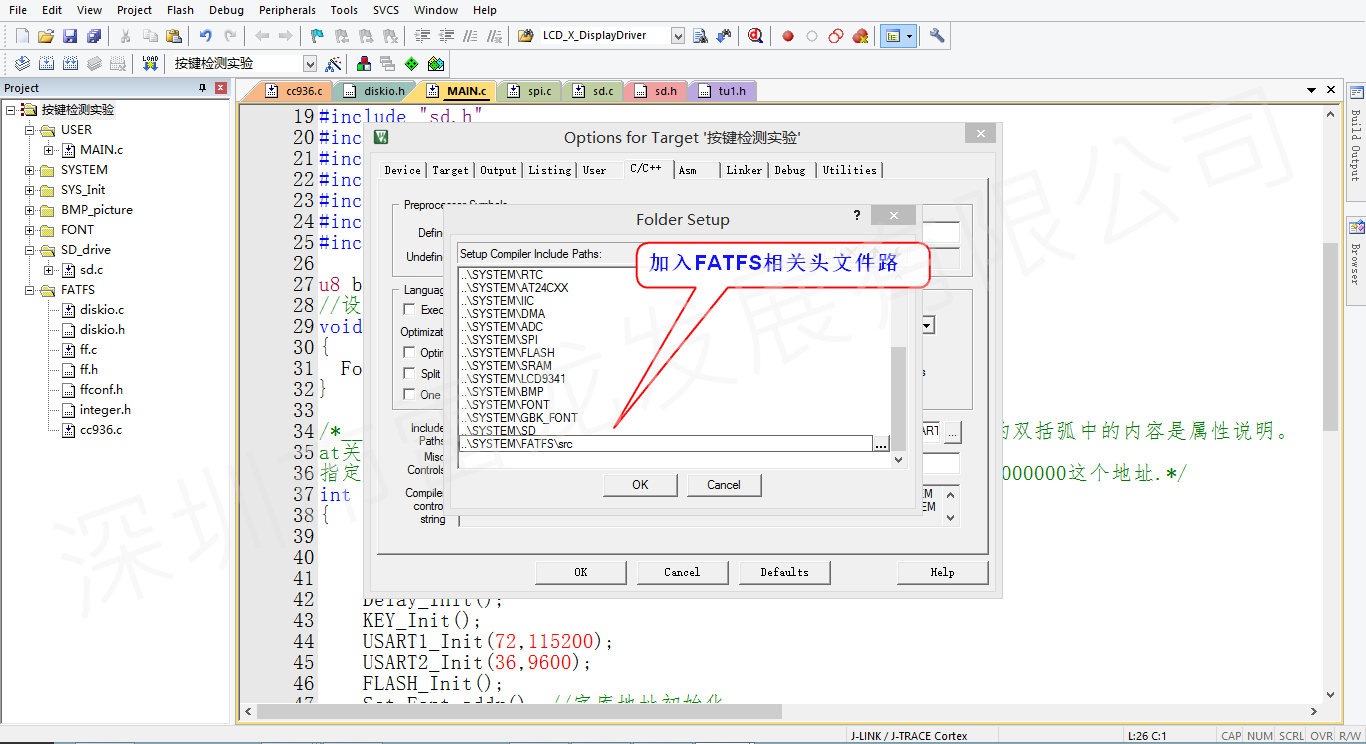Click the Undo arrow icon
Screen dimensions: 1366x744
click(x=205, y=36)
